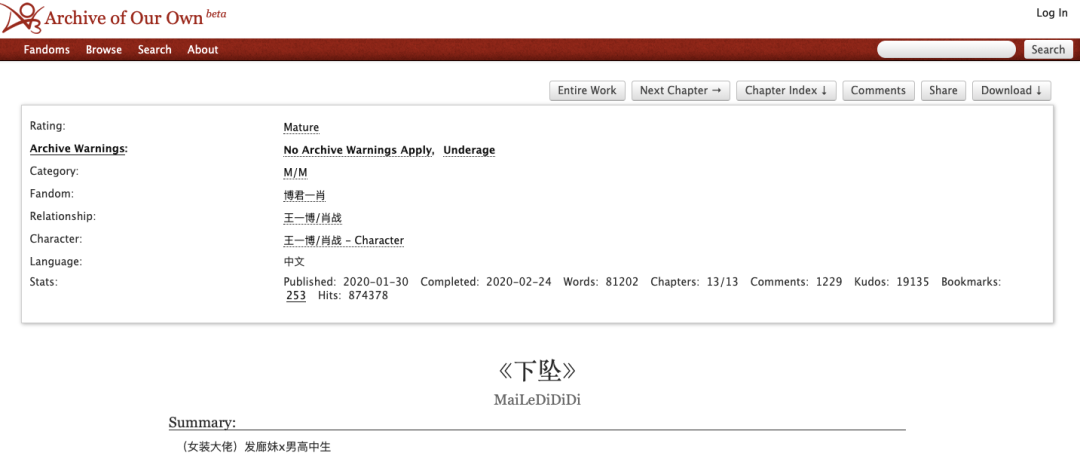Click the Language value 中文
The height and width of the screenshot is (468, 1080).
[294, 262]
